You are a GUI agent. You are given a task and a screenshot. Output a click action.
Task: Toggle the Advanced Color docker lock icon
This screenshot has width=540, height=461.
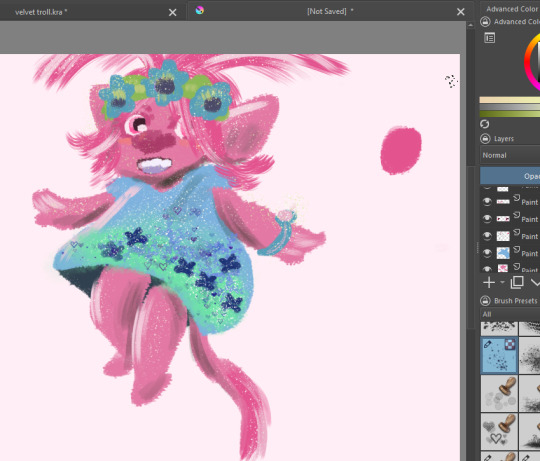[485, 22]
